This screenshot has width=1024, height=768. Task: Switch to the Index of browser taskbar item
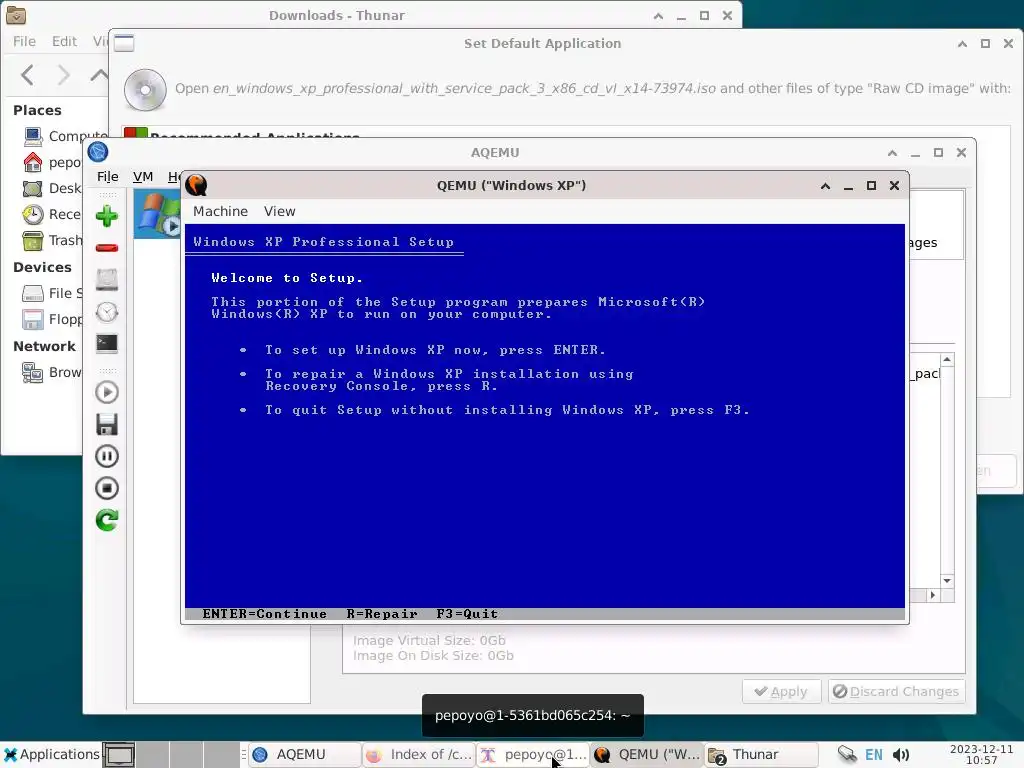pyautogui.click(x=419, y=754)
